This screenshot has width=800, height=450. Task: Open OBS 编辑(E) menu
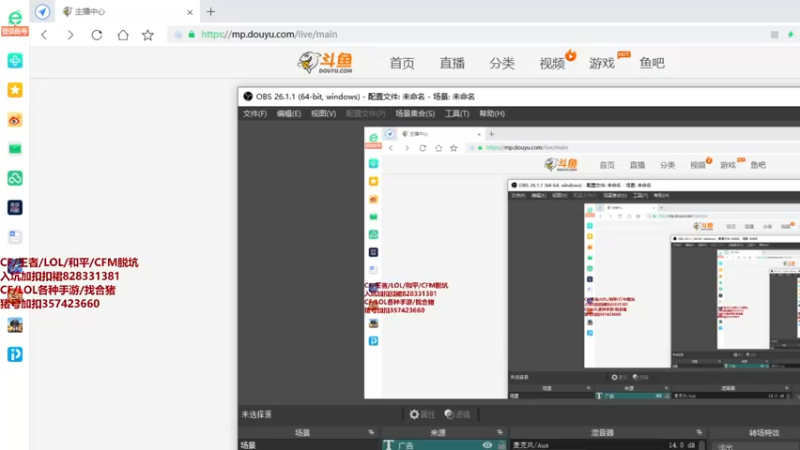click(289, 114)
